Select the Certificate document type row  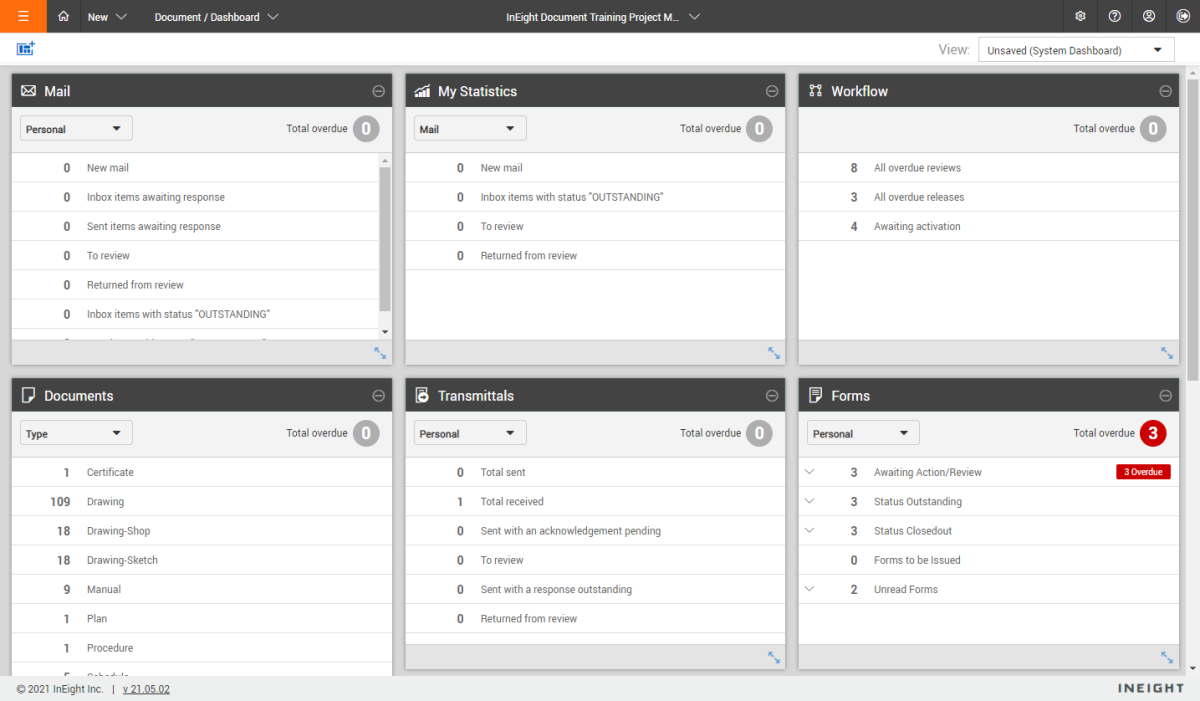tap(202, 472)
